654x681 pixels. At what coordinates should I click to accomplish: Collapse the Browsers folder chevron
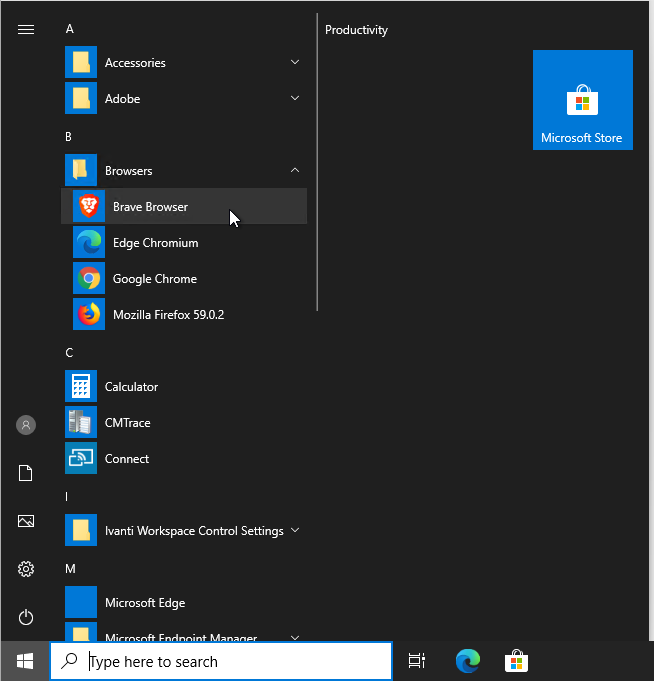coord(295,170)
